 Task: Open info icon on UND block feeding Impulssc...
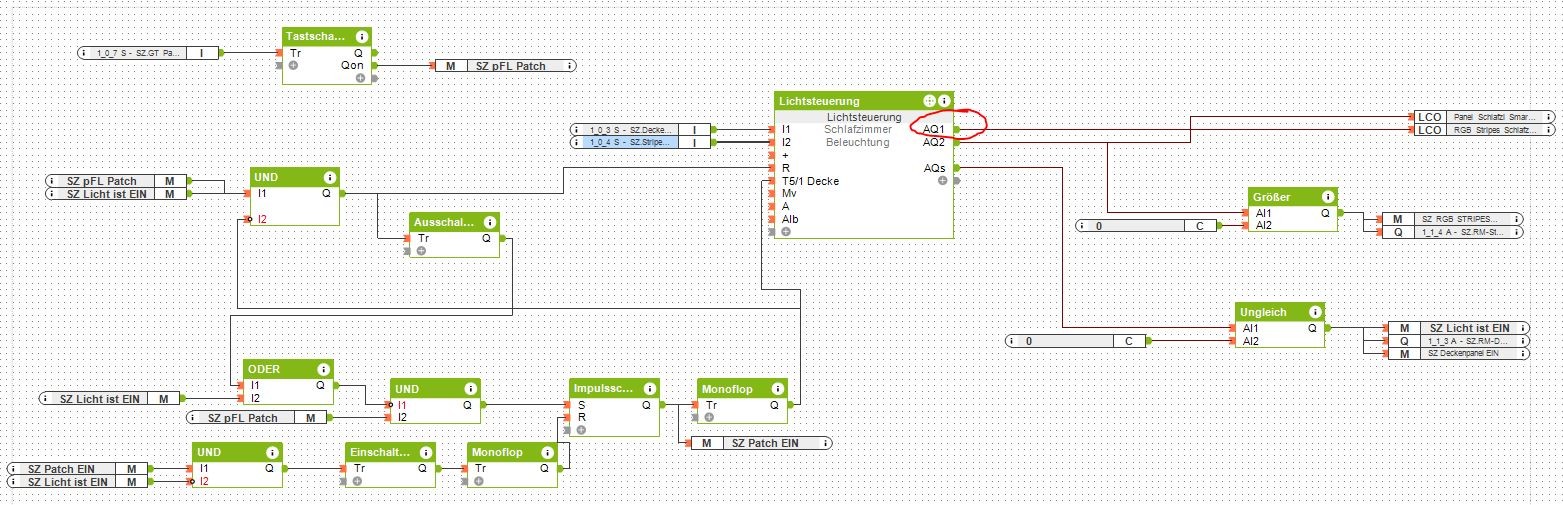click(x=470, y=389)
